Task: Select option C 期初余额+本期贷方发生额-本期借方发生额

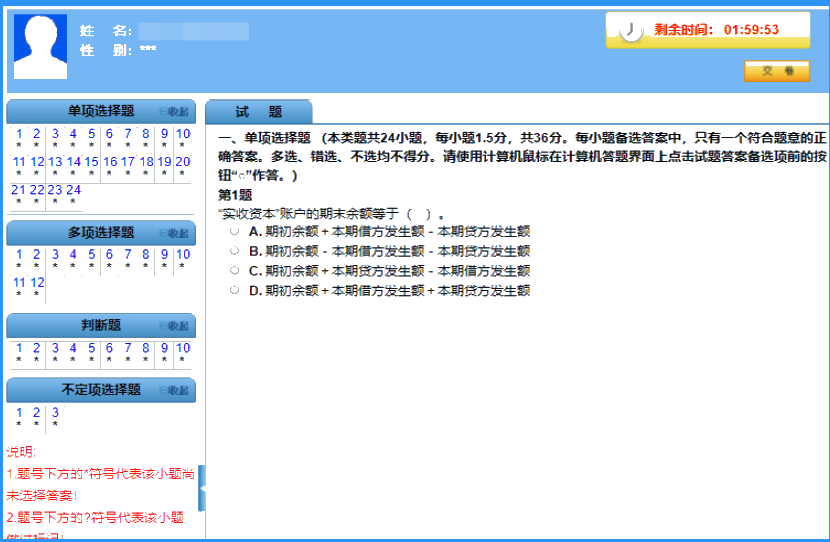Action: pyautogui.click(x=234, y=270)
